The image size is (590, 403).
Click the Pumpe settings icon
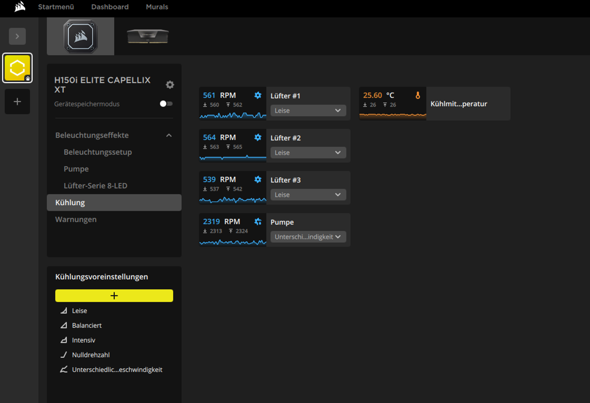tap(258, 222)
